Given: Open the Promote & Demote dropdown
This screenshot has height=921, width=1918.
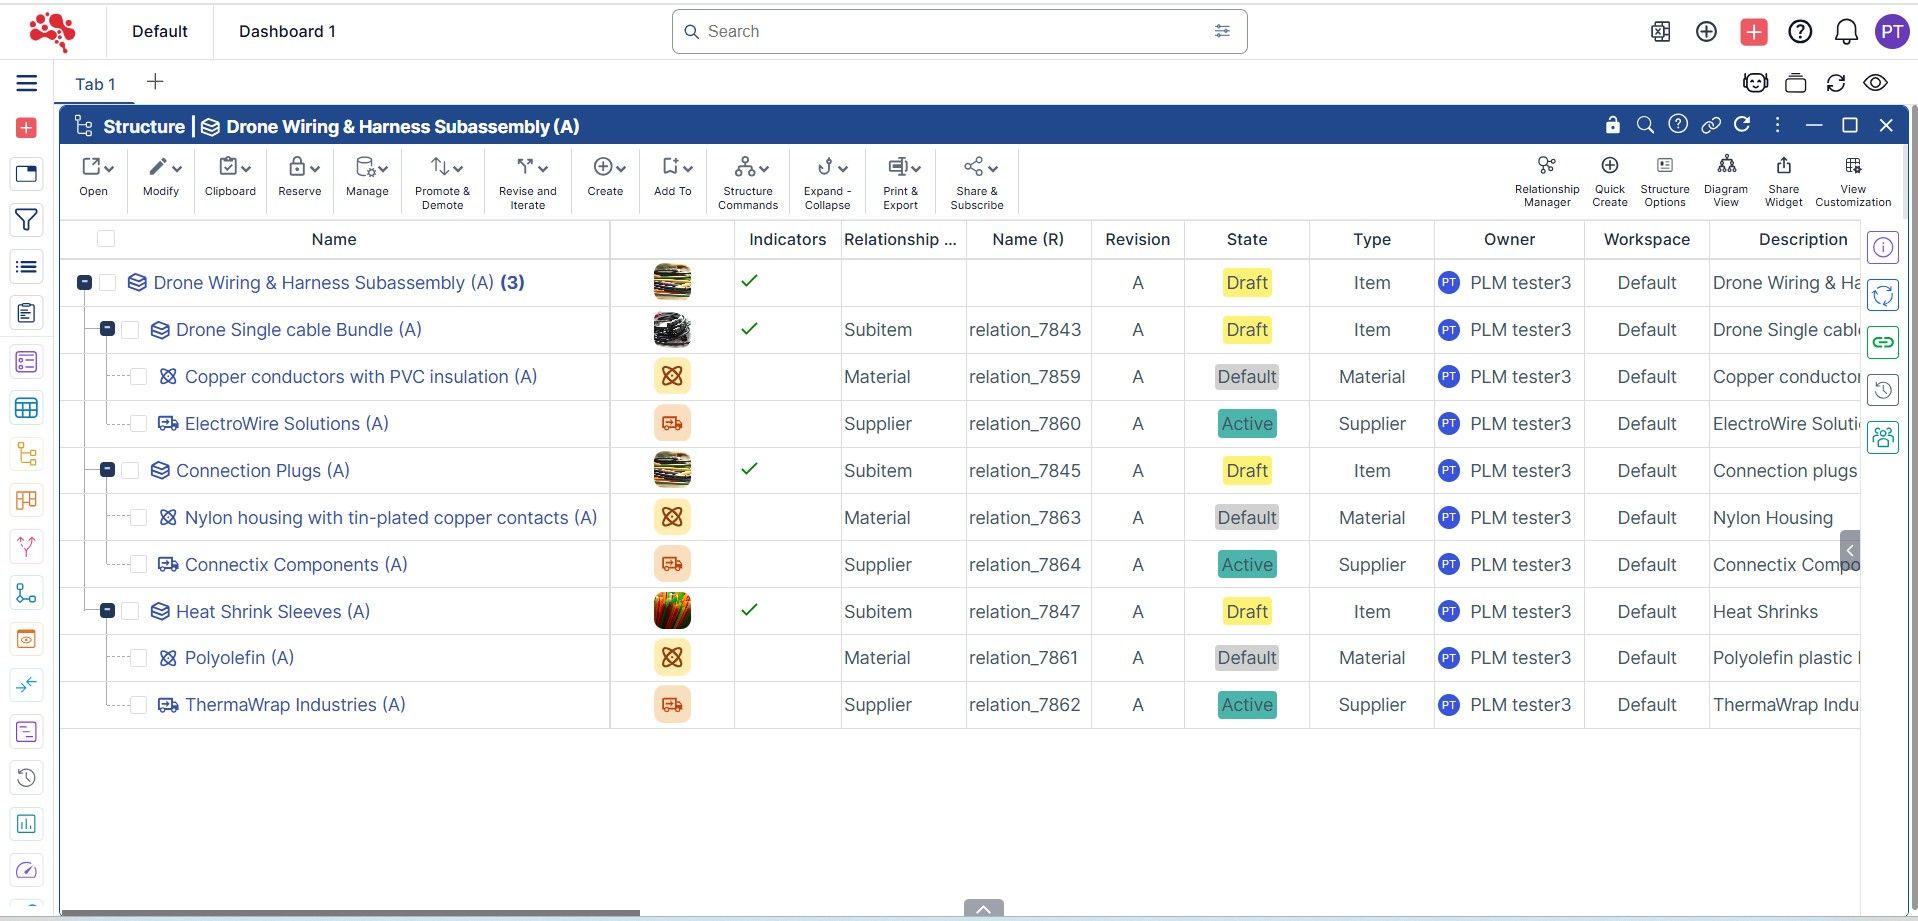Looking at the screenshot, I should click(x=442, y=180).
